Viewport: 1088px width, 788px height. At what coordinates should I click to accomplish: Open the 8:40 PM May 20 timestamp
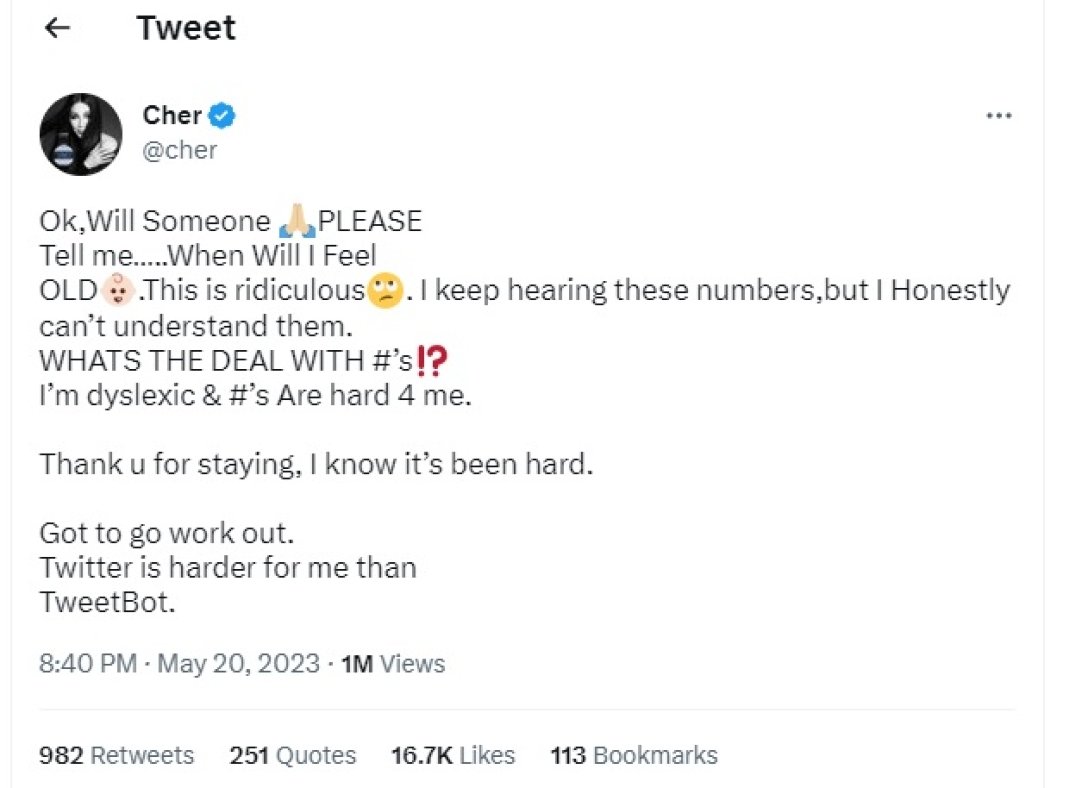click(x=180, y=663)
